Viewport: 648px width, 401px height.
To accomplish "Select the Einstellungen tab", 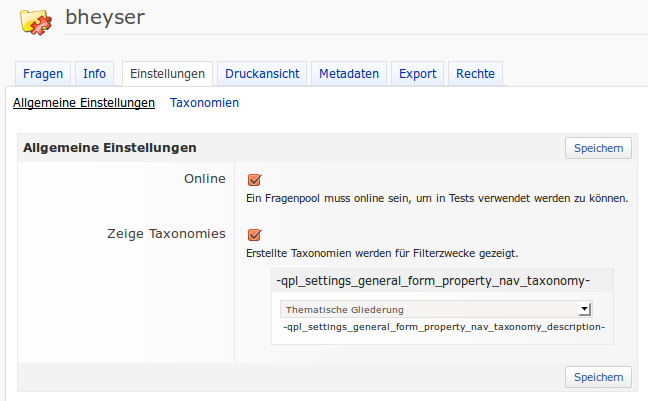I will (x=167, y=74).
